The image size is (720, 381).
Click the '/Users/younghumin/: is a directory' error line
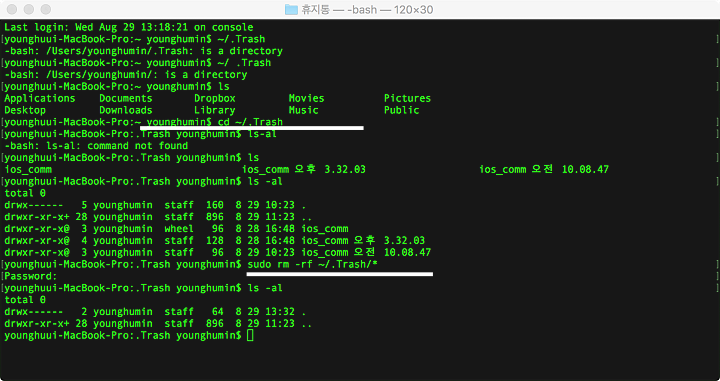tap(126, 74)
